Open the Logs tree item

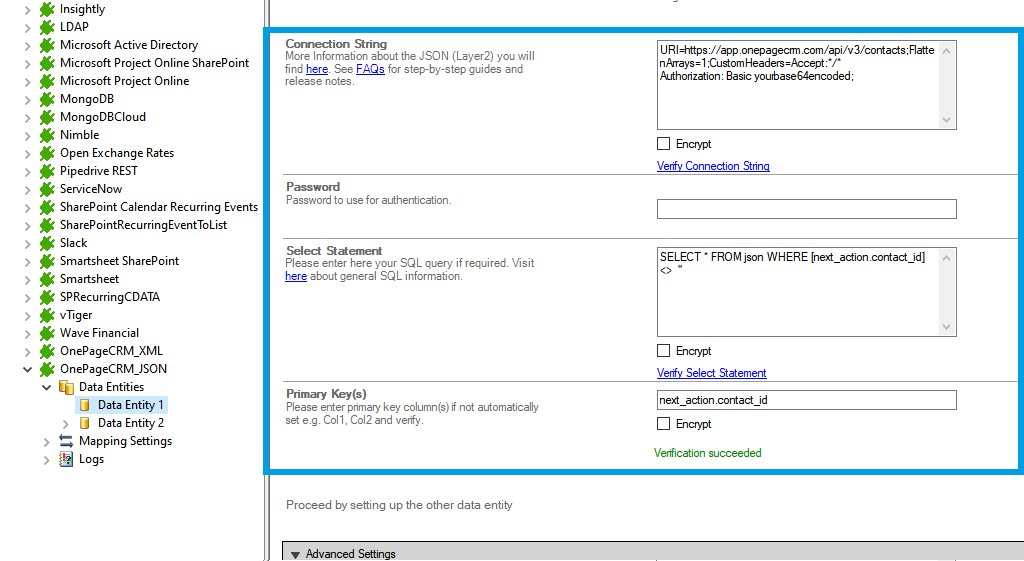point(91,459)
